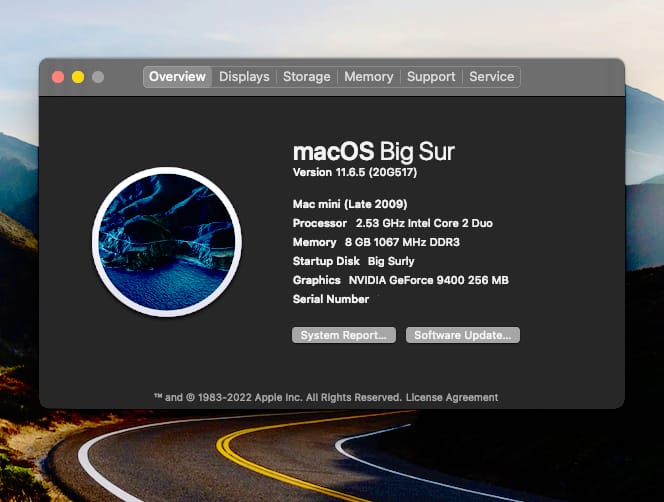
Task: Open the Support tab
Action: (431, 77)
